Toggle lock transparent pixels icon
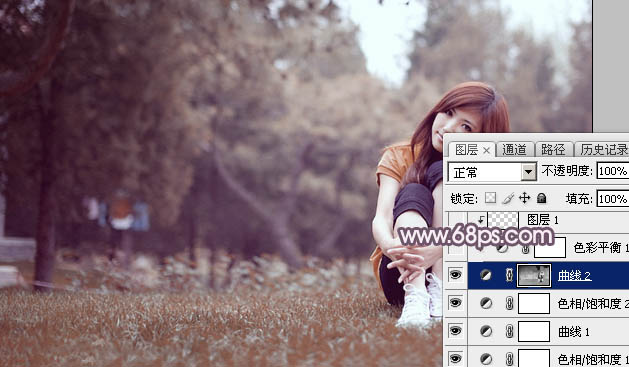Viewport: 629px width, 367px height. [x=490, y=198]
